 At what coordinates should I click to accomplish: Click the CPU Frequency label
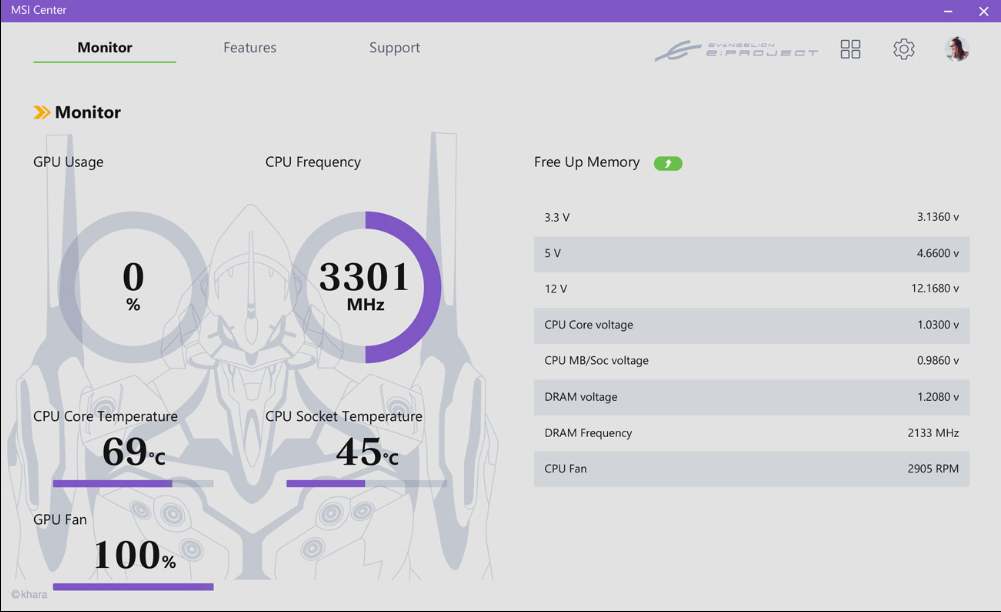pyautogui.click(x=313, y=162)
